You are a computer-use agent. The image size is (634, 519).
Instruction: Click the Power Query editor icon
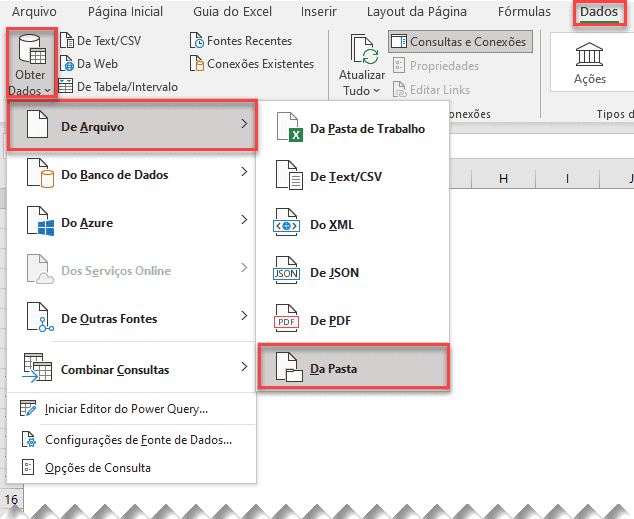28,408
